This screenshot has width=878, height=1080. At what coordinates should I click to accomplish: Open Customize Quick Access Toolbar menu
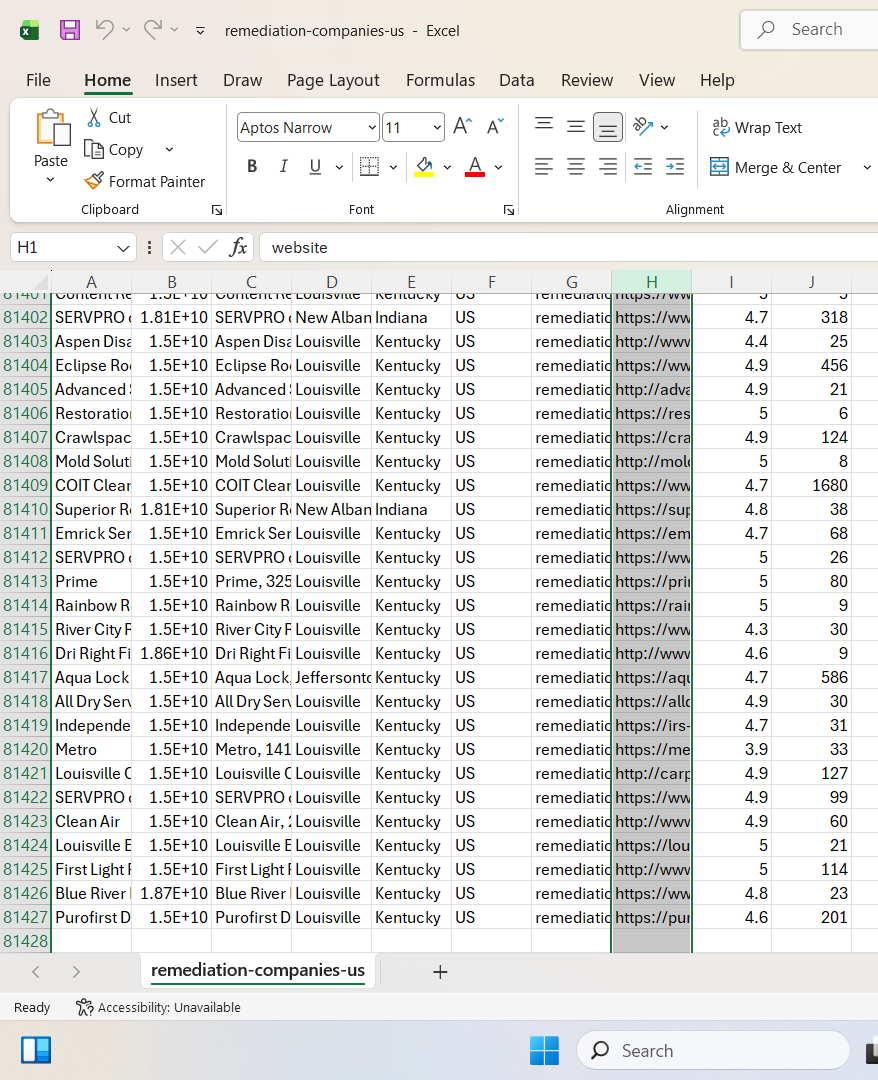click(x=200, y=31)
